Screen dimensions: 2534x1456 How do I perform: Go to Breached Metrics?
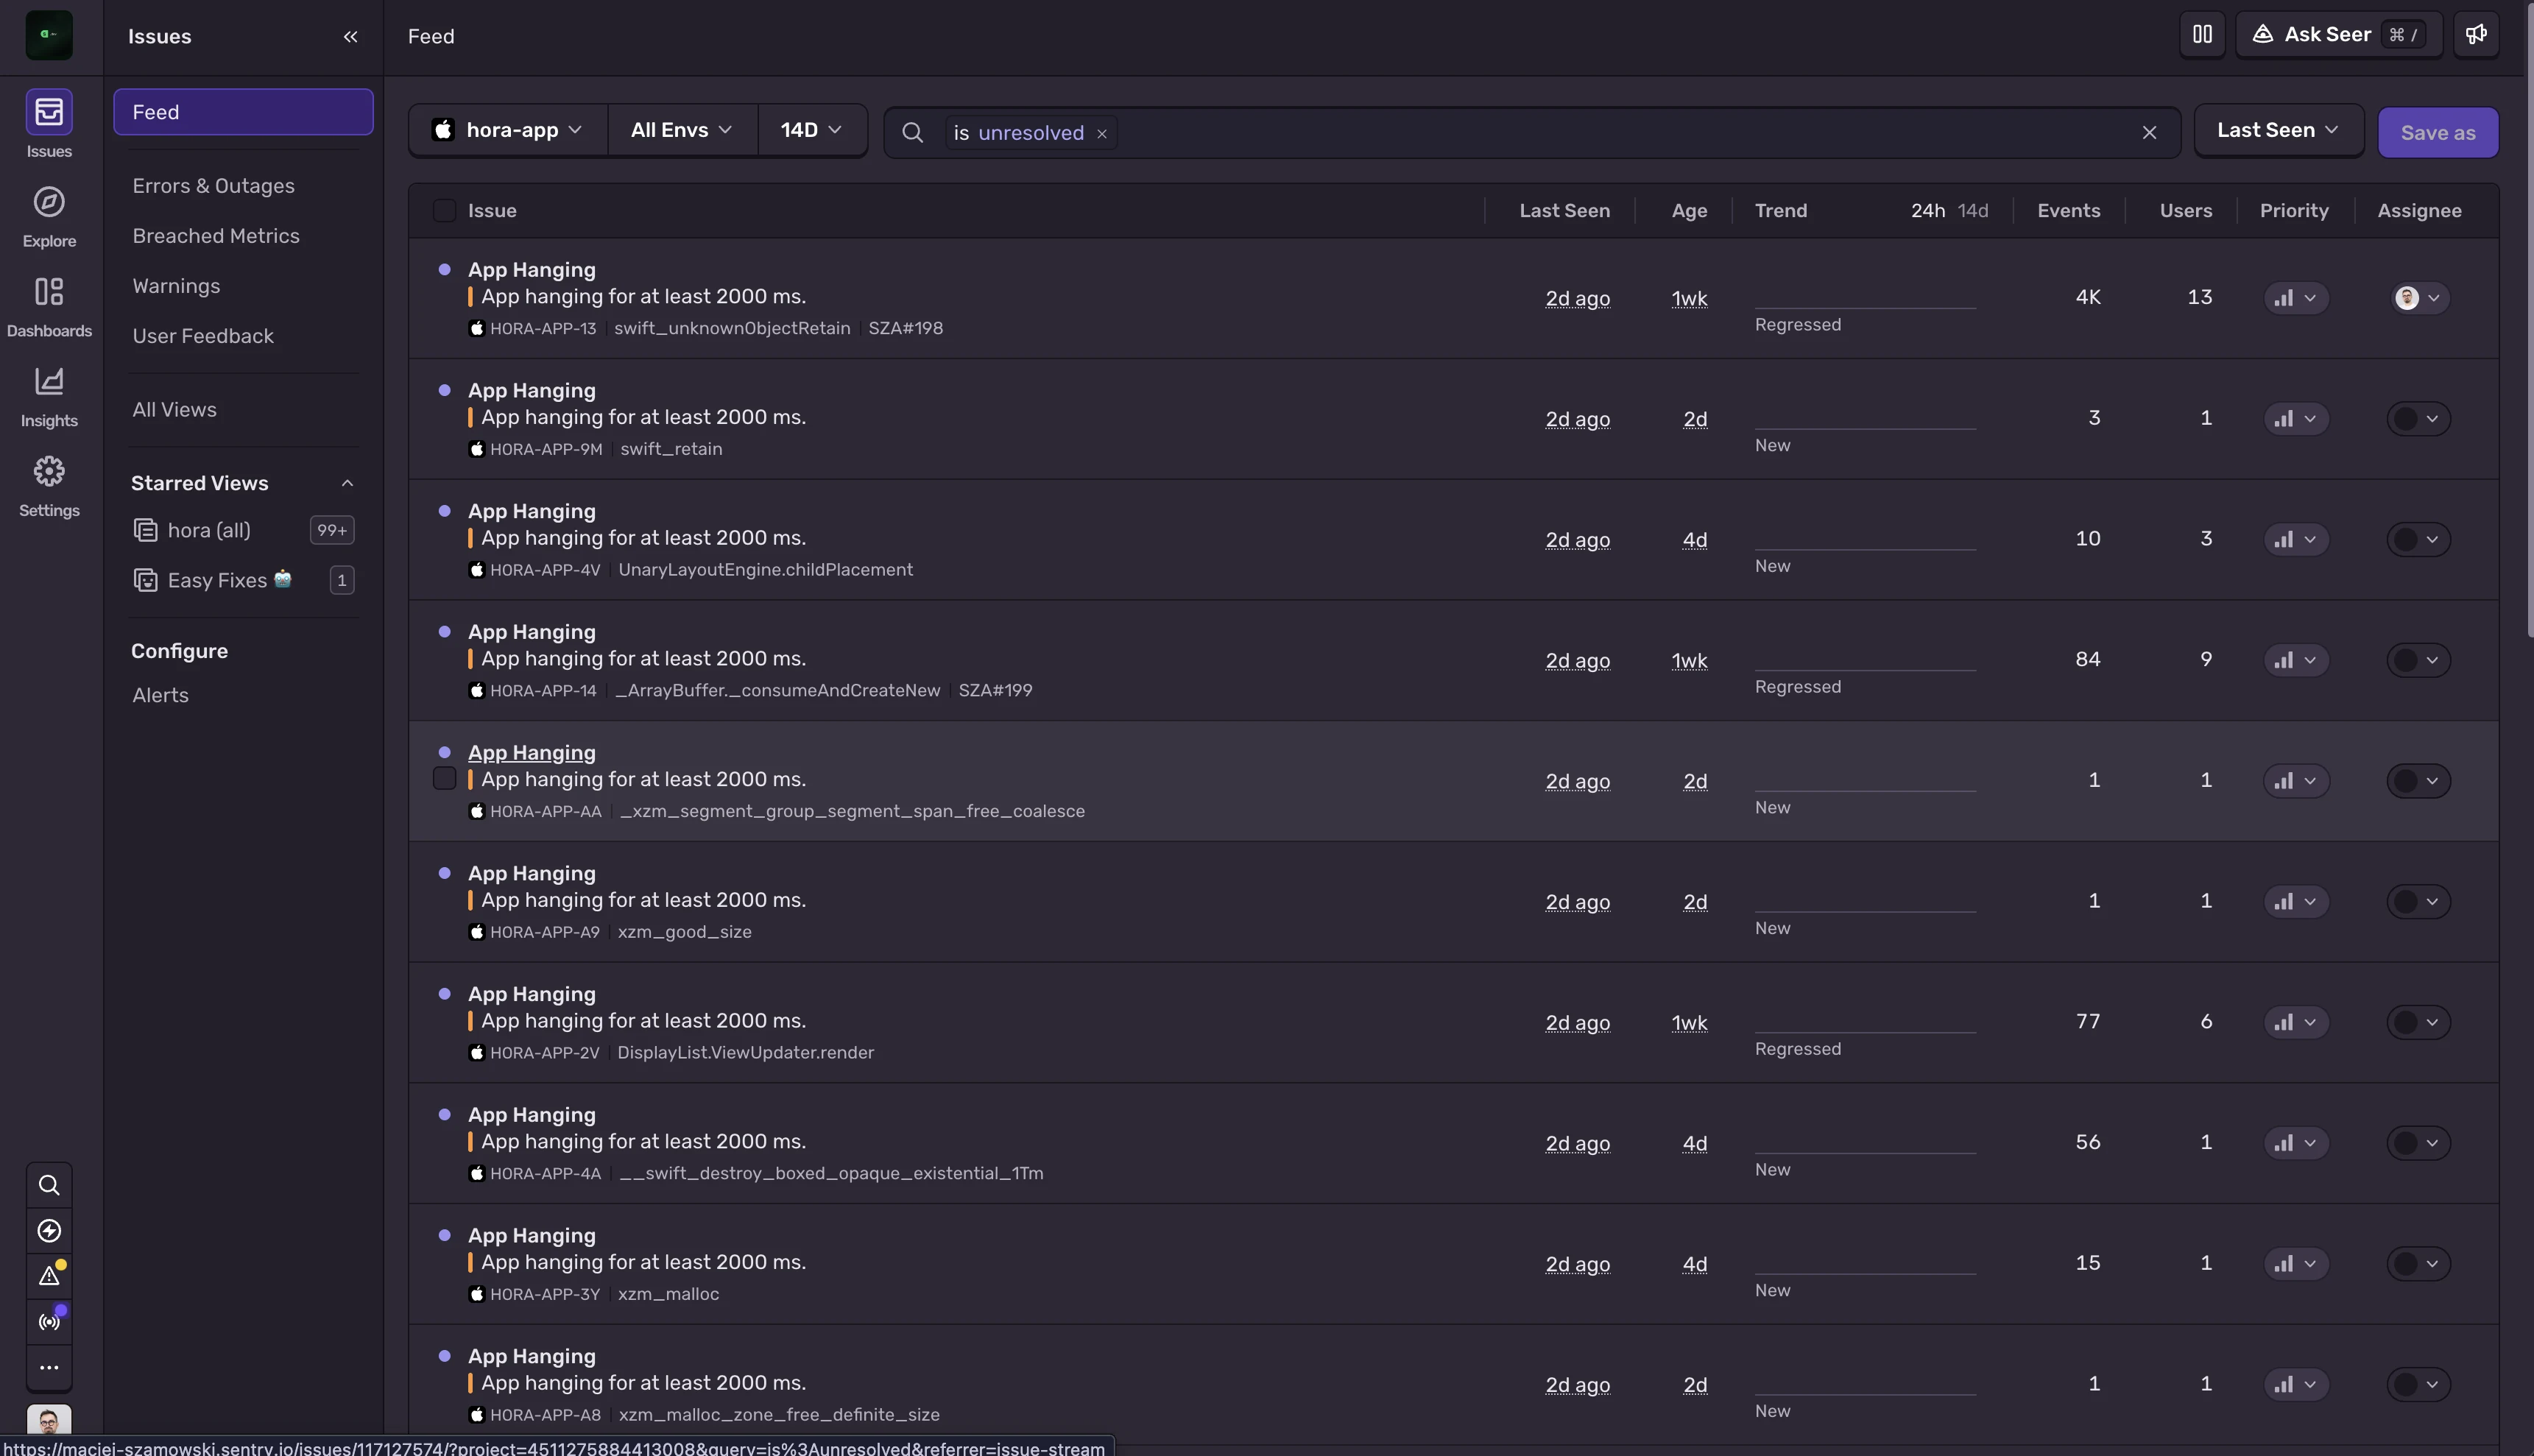(x=216, y=236)
